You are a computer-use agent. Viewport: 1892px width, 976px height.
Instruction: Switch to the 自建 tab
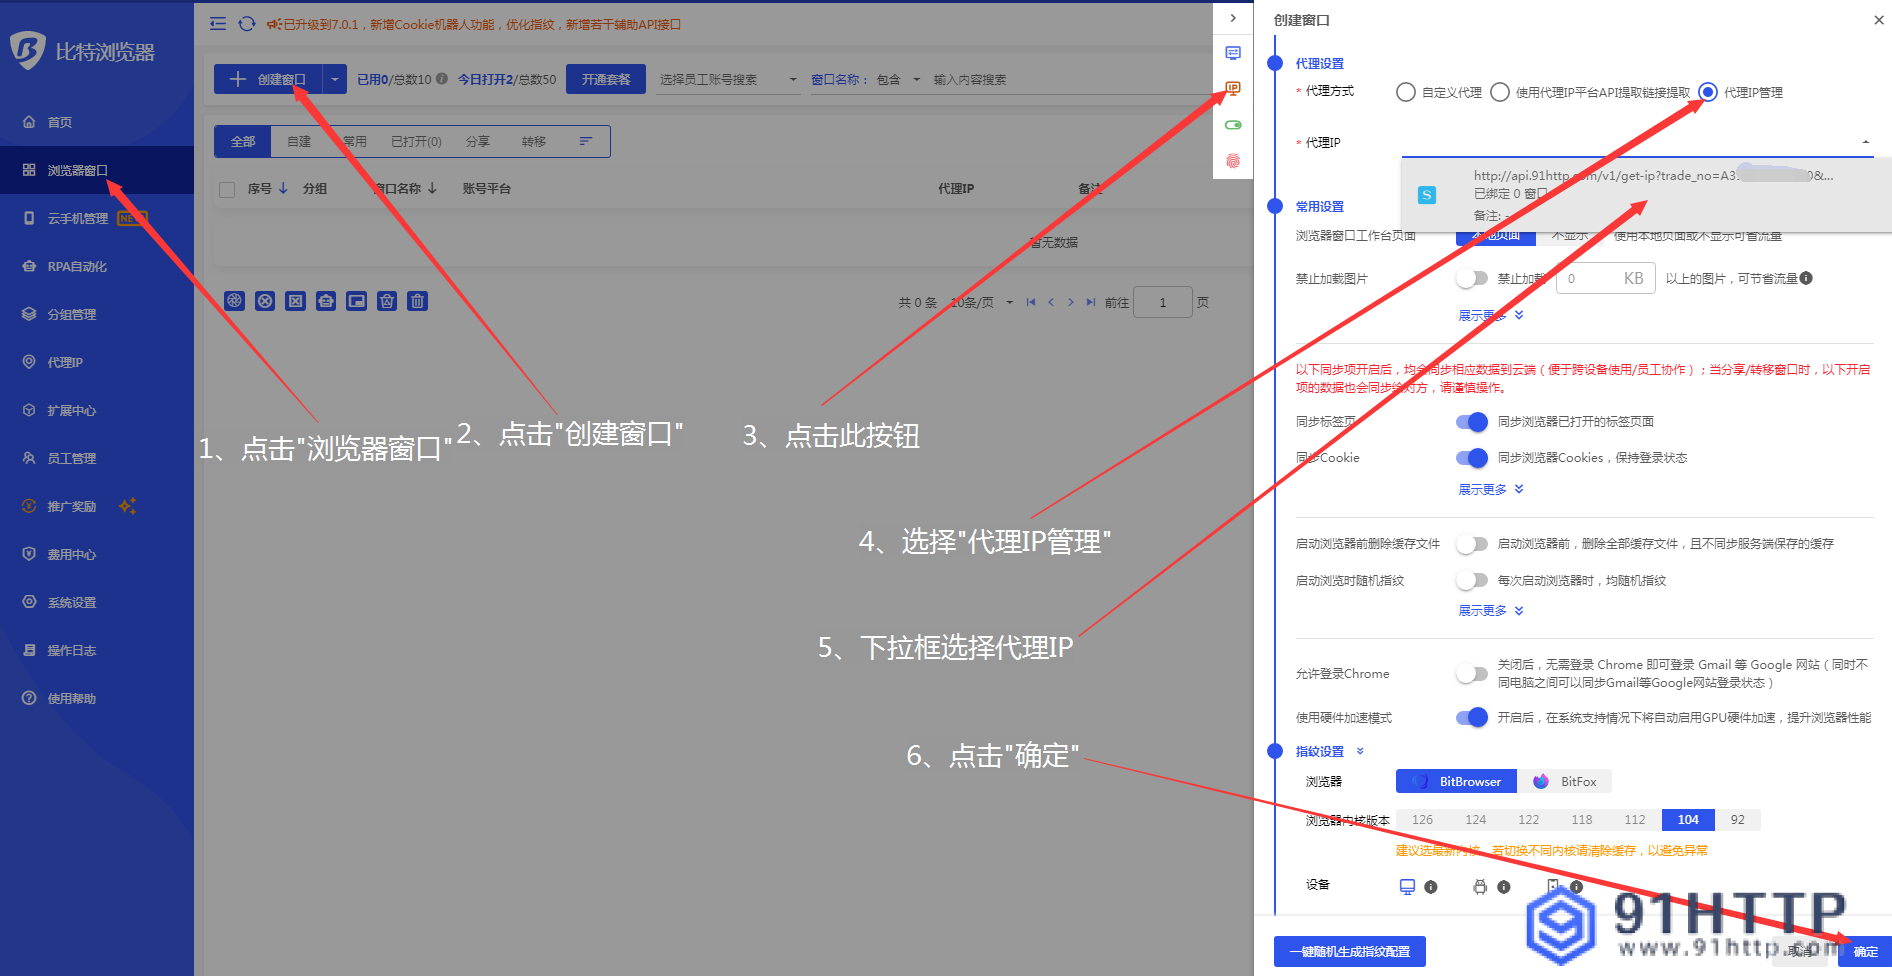coord(299,141)
